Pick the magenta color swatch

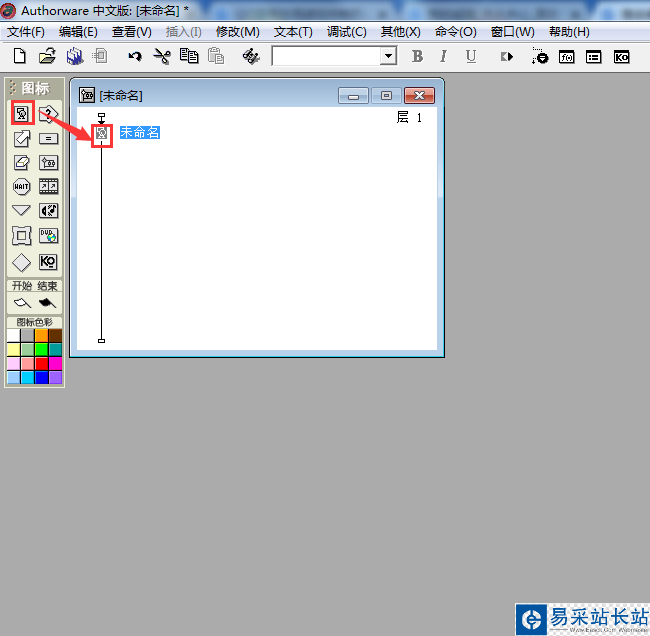pos(56,364)
